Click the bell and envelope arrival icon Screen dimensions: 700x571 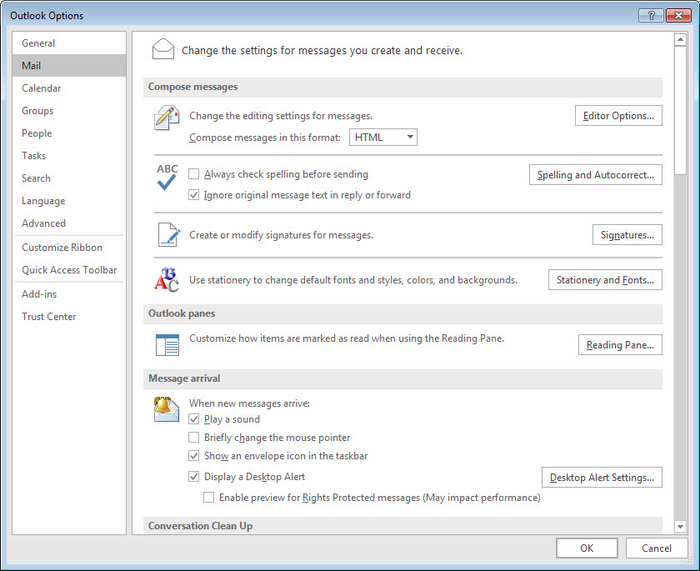pos(167,409)
